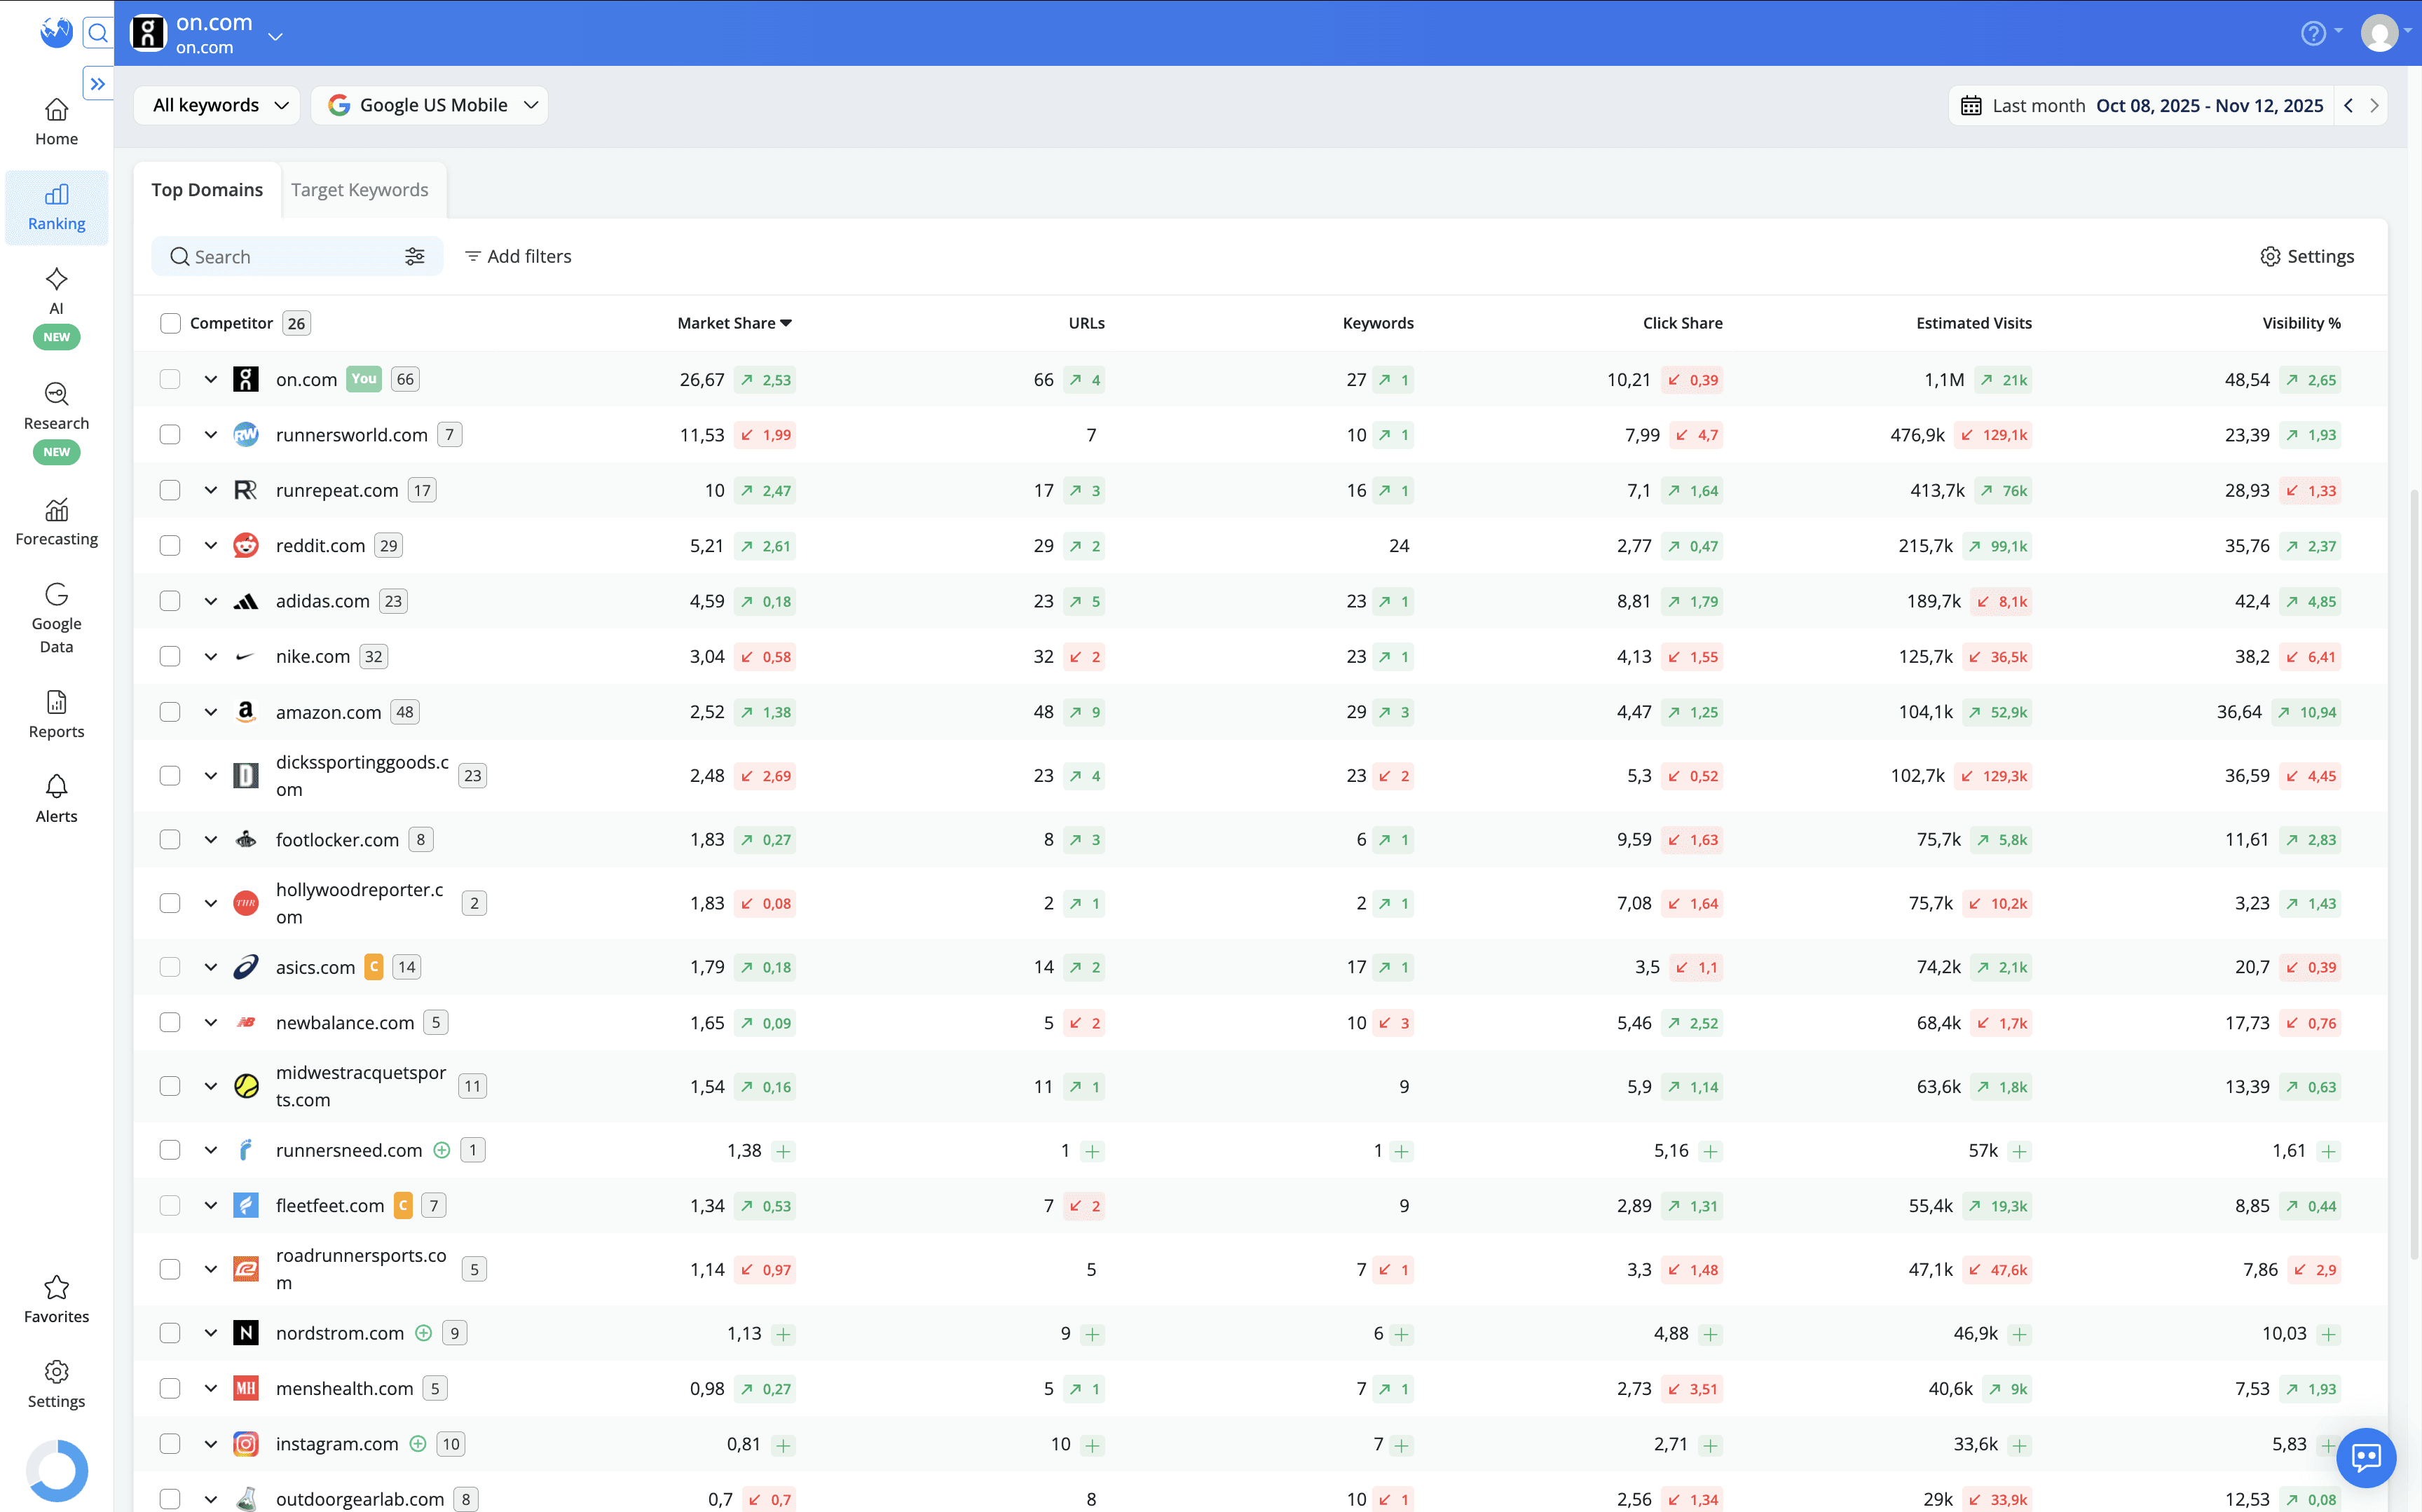The height and width of the screenshot is (1512, 2422).
Task: Click the calendar icon in date range
Action: pyautogui.click(x=1970, y=106)
